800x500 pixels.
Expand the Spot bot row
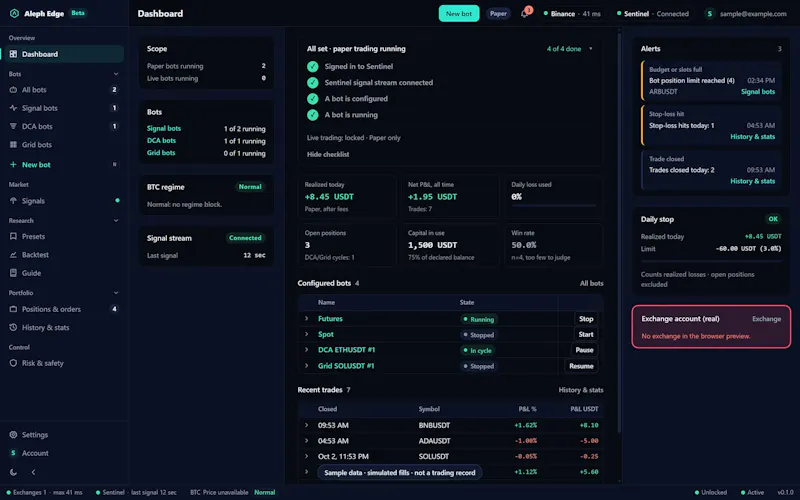(x=306, y=334)
